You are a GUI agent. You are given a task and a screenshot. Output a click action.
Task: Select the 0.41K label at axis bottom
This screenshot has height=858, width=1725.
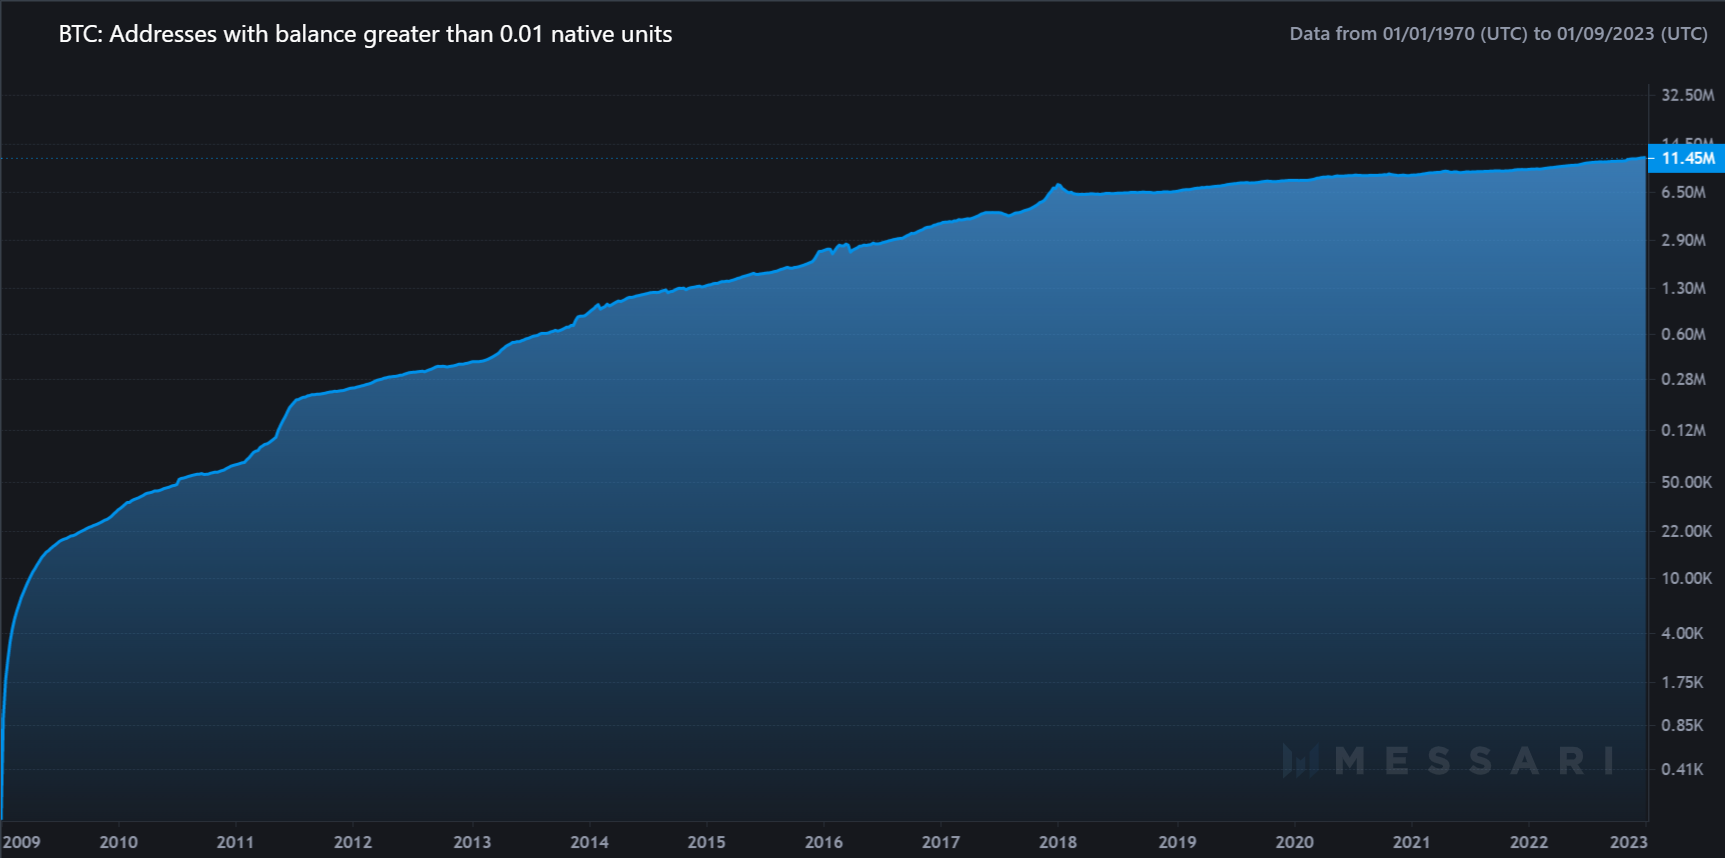(x=1682, y=769)
